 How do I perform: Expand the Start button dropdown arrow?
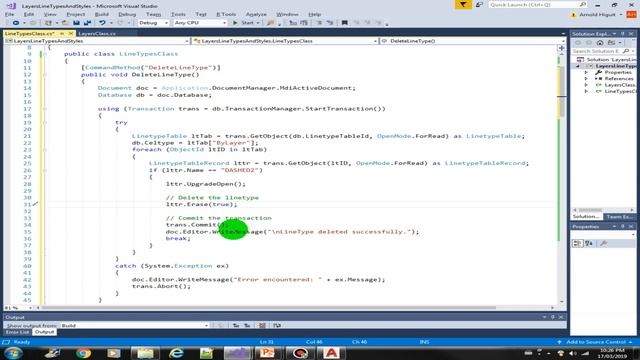tap(258, 23)
